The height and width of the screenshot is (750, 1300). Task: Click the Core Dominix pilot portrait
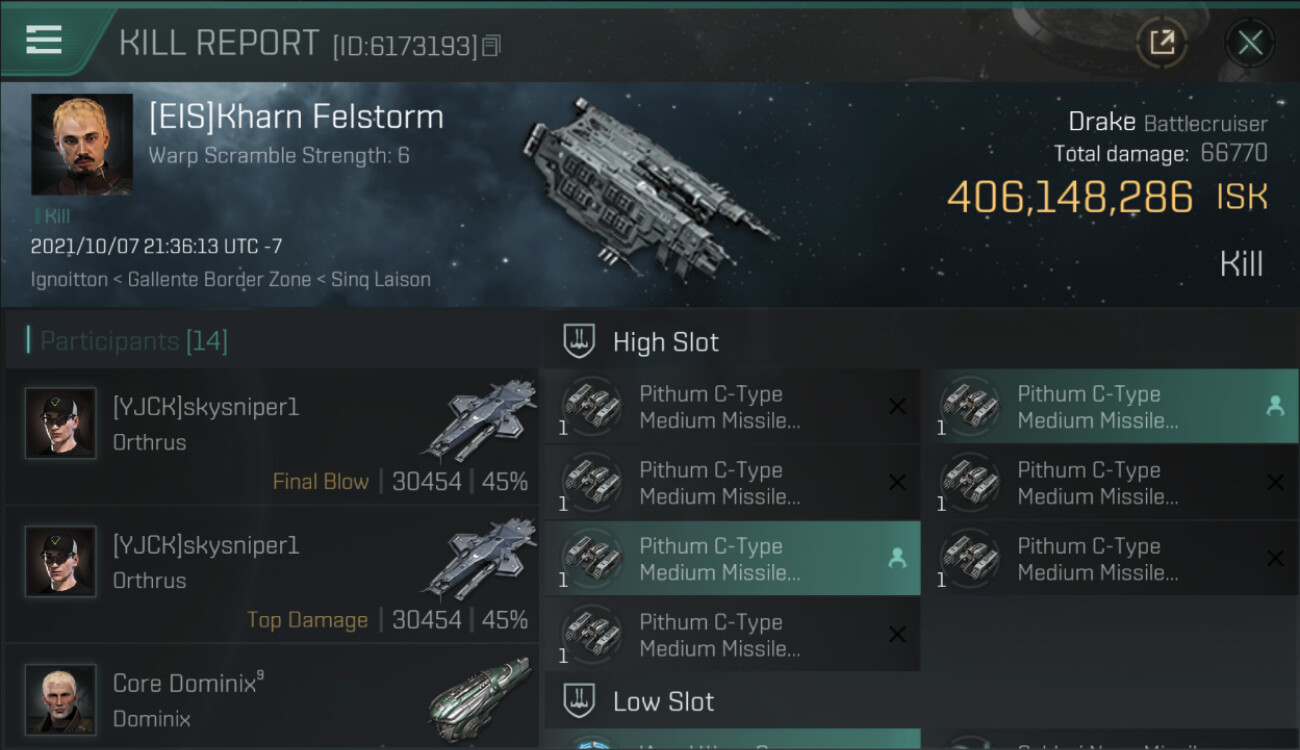(61, 699)
